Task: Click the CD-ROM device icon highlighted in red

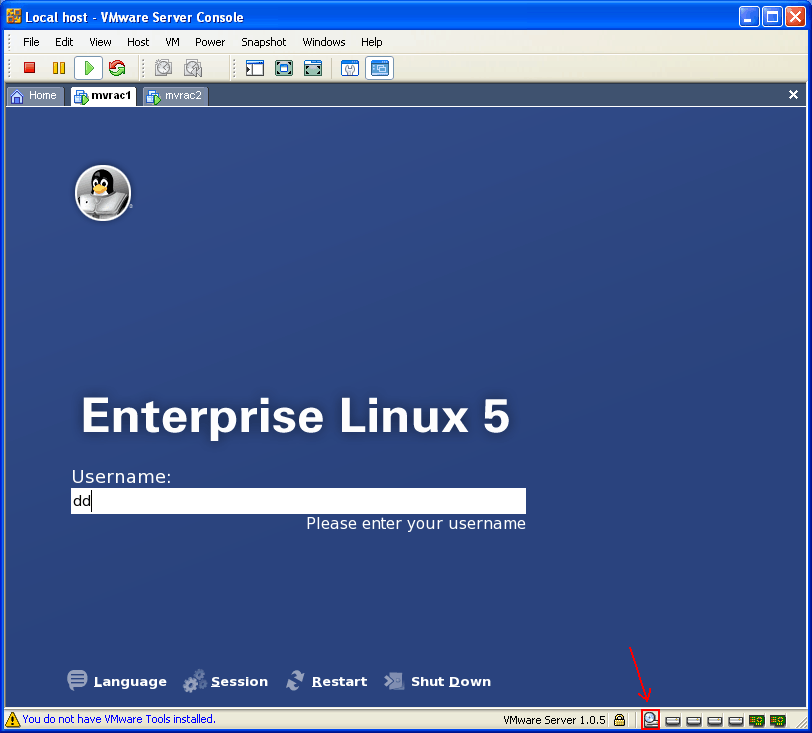Action: pyautogui.click(x=651, y=719)
